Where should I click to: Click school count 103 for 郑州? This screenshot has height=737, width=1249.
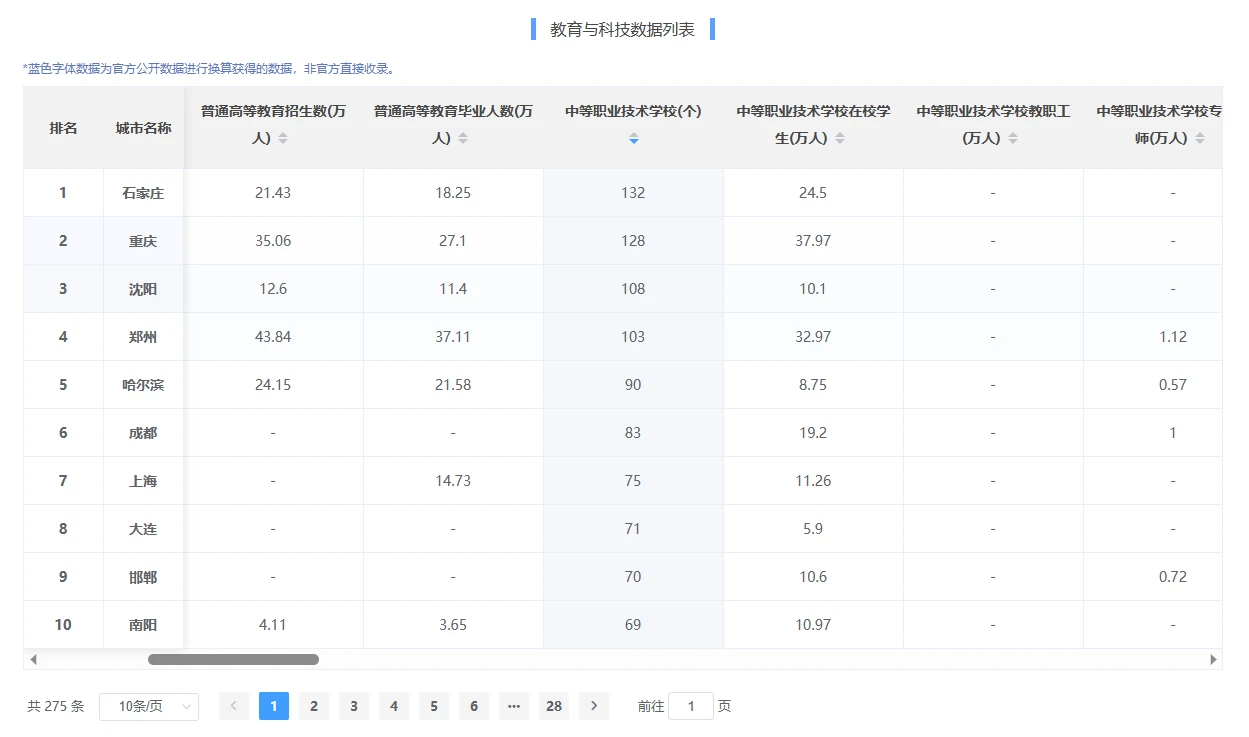tap(633, 337)
